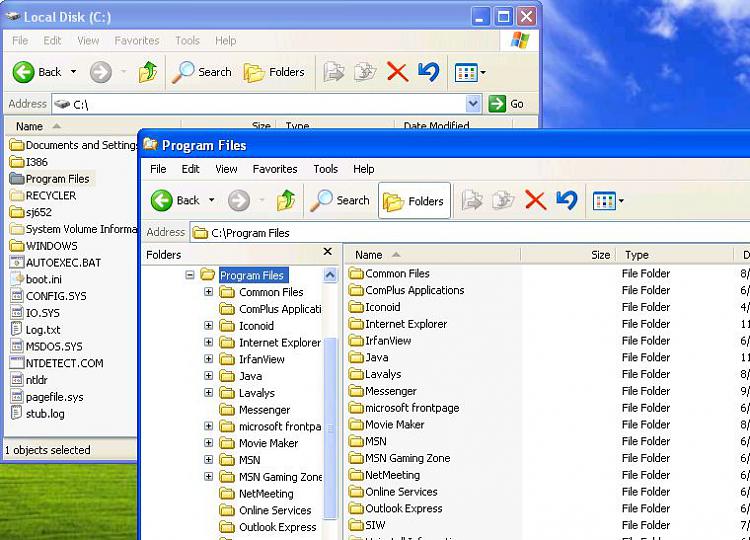Click Back arrow in Program Files window

162,200
